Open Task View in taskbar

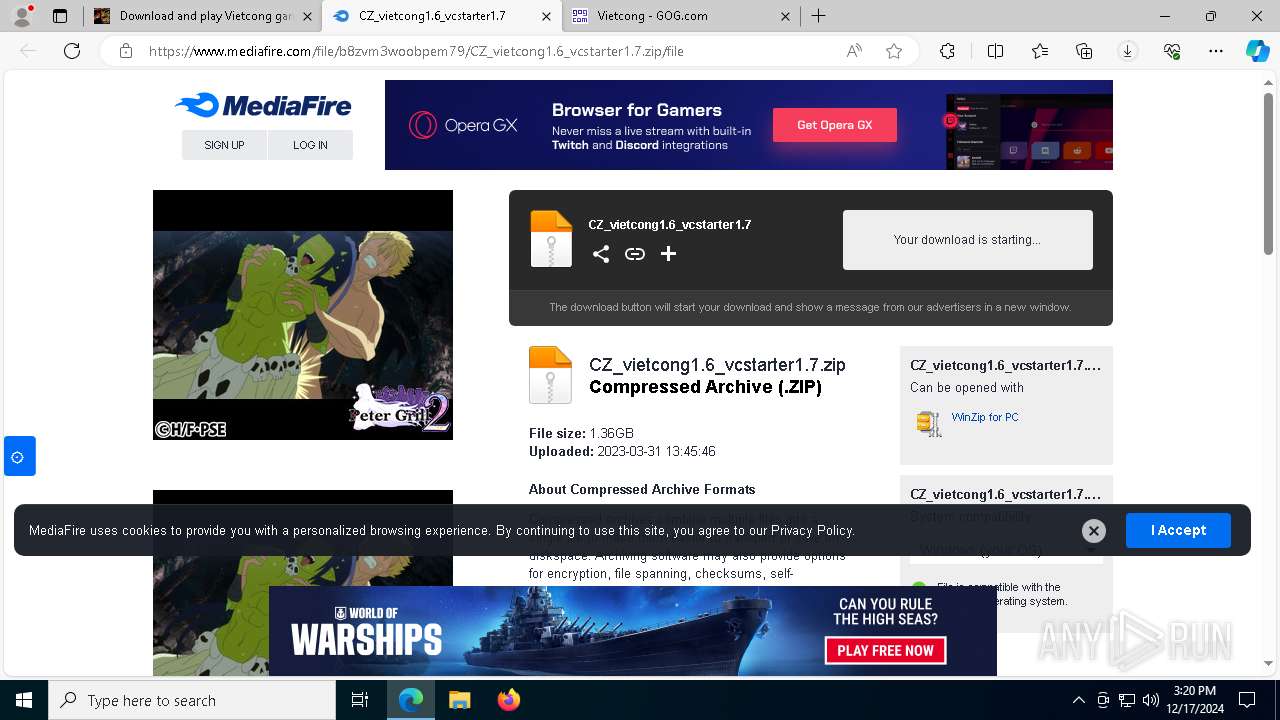[x=360, y=700]
